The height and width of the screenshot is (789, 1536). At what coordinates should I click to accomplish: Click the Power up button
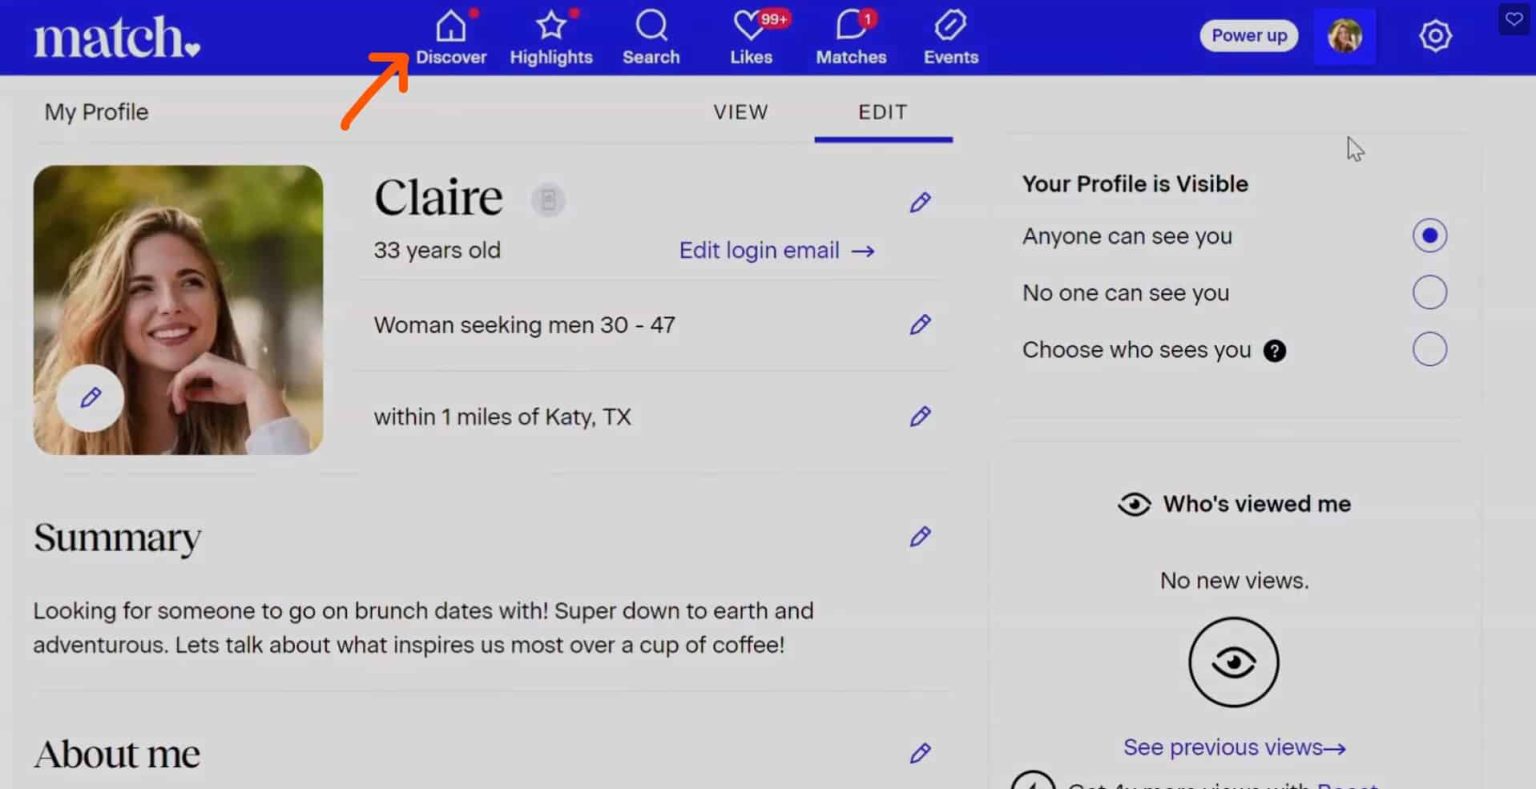pos(1248,35)
